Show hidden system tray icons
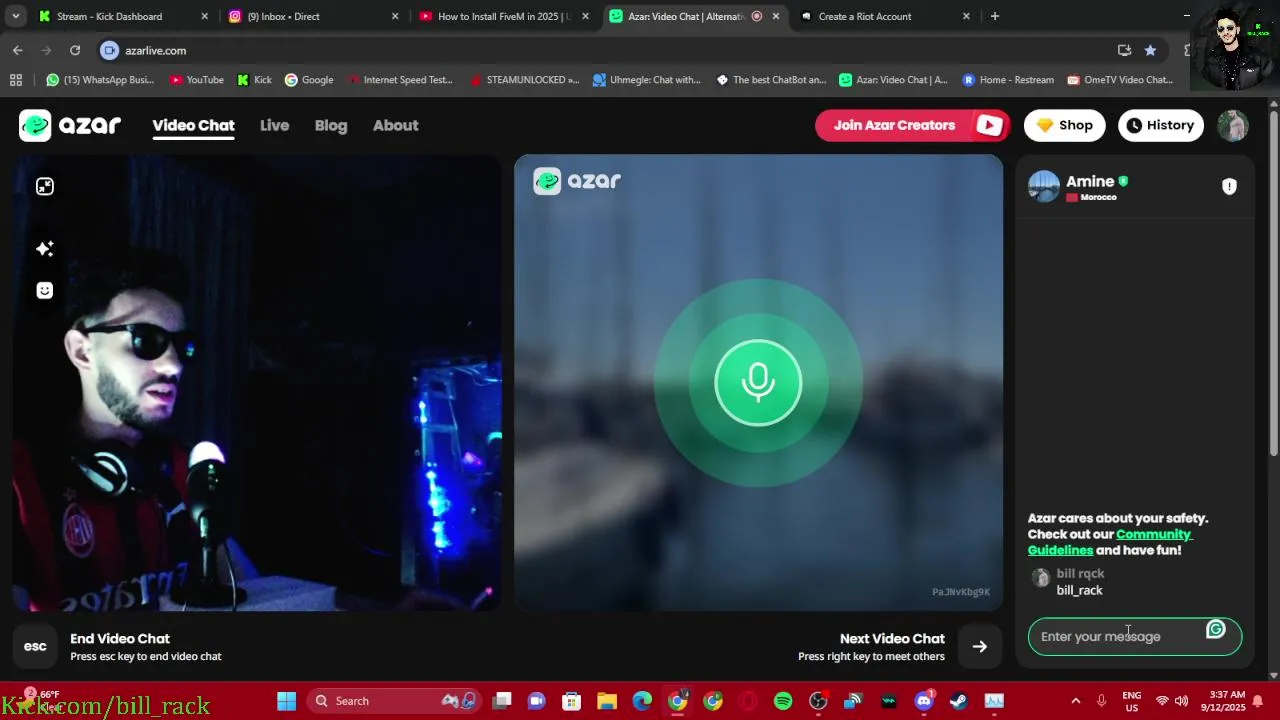This screenshot has height=720, width=1280. tap(1075, 701)
